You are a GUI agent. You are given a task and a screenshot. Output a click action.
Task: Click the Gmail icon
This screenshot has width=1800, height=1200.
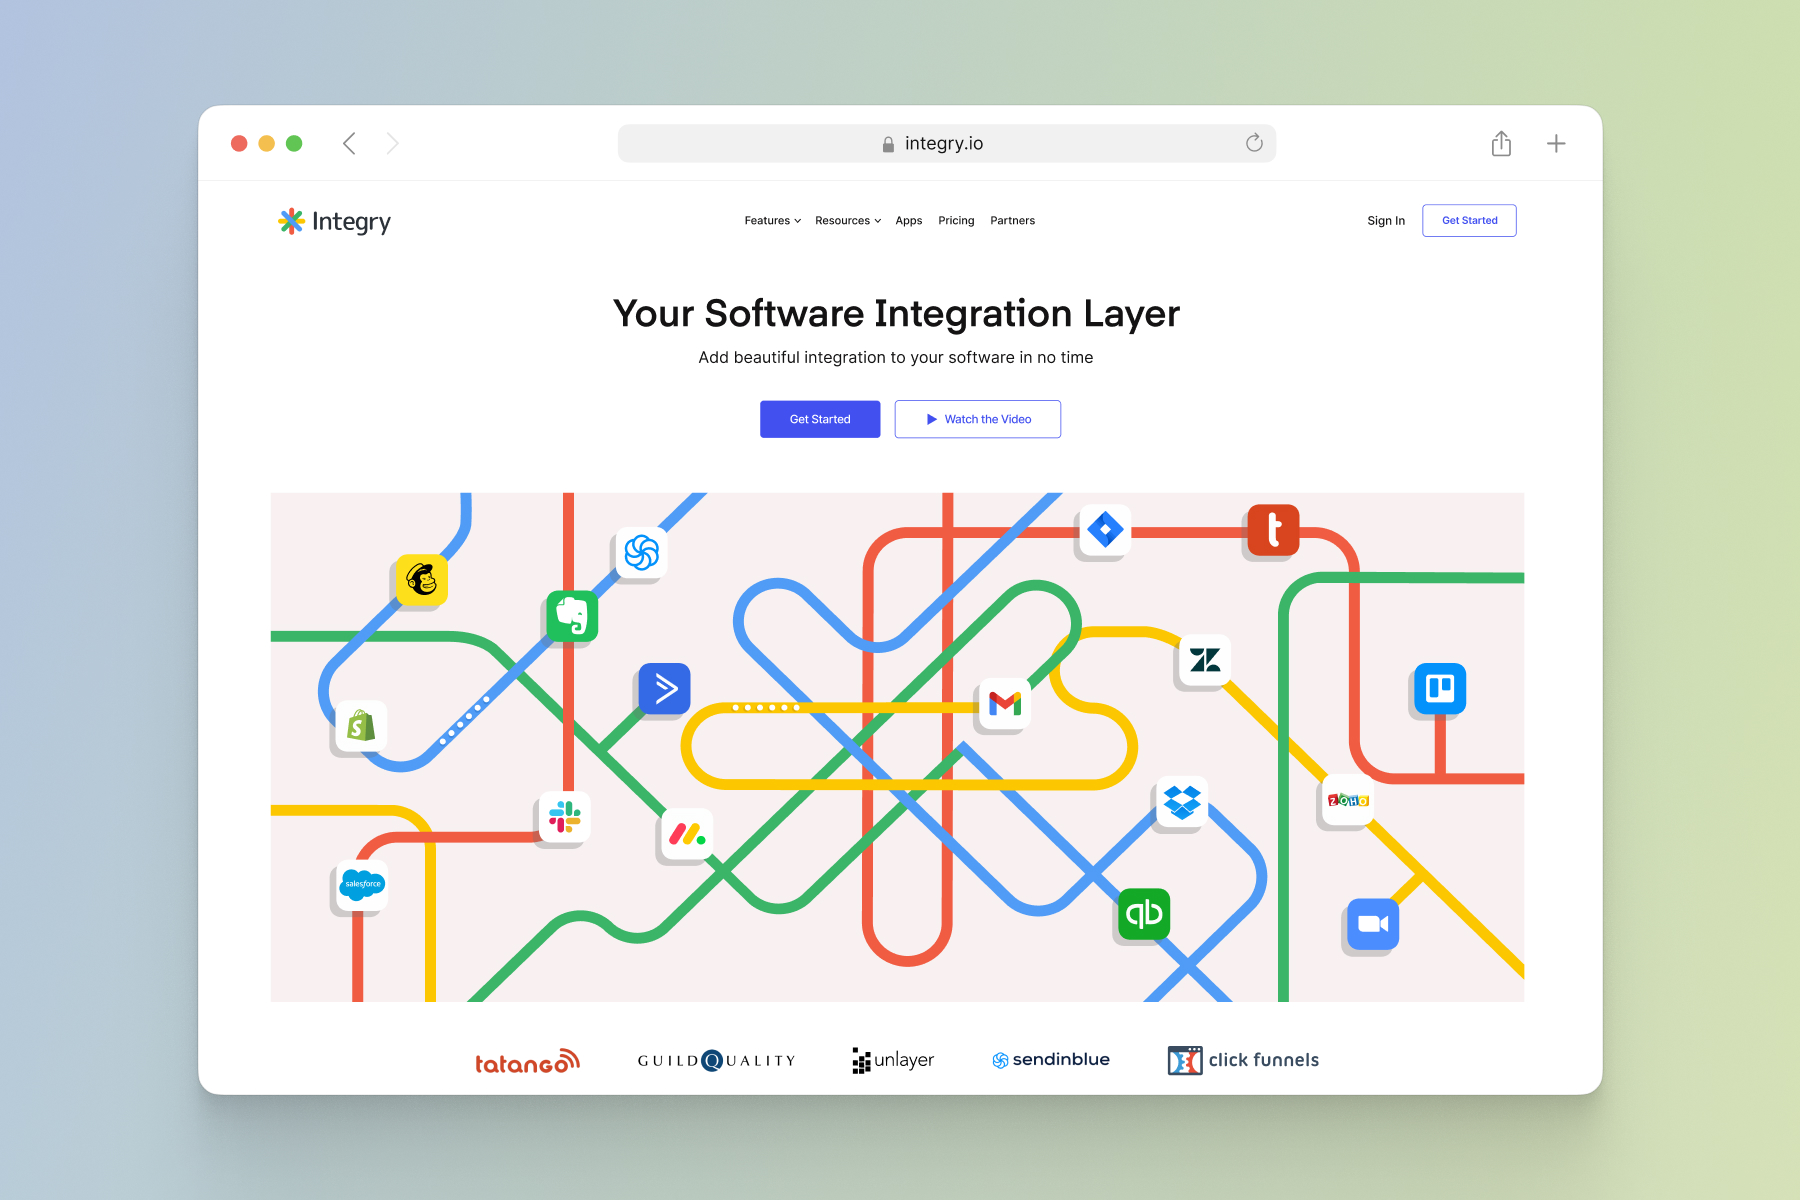pyautogui.click(x=1004, y=704)
